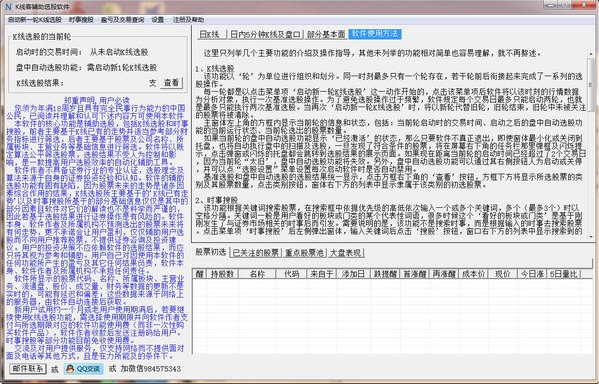
Task: Click the 2、时事搜股 section heading
Action: [216, 200]
